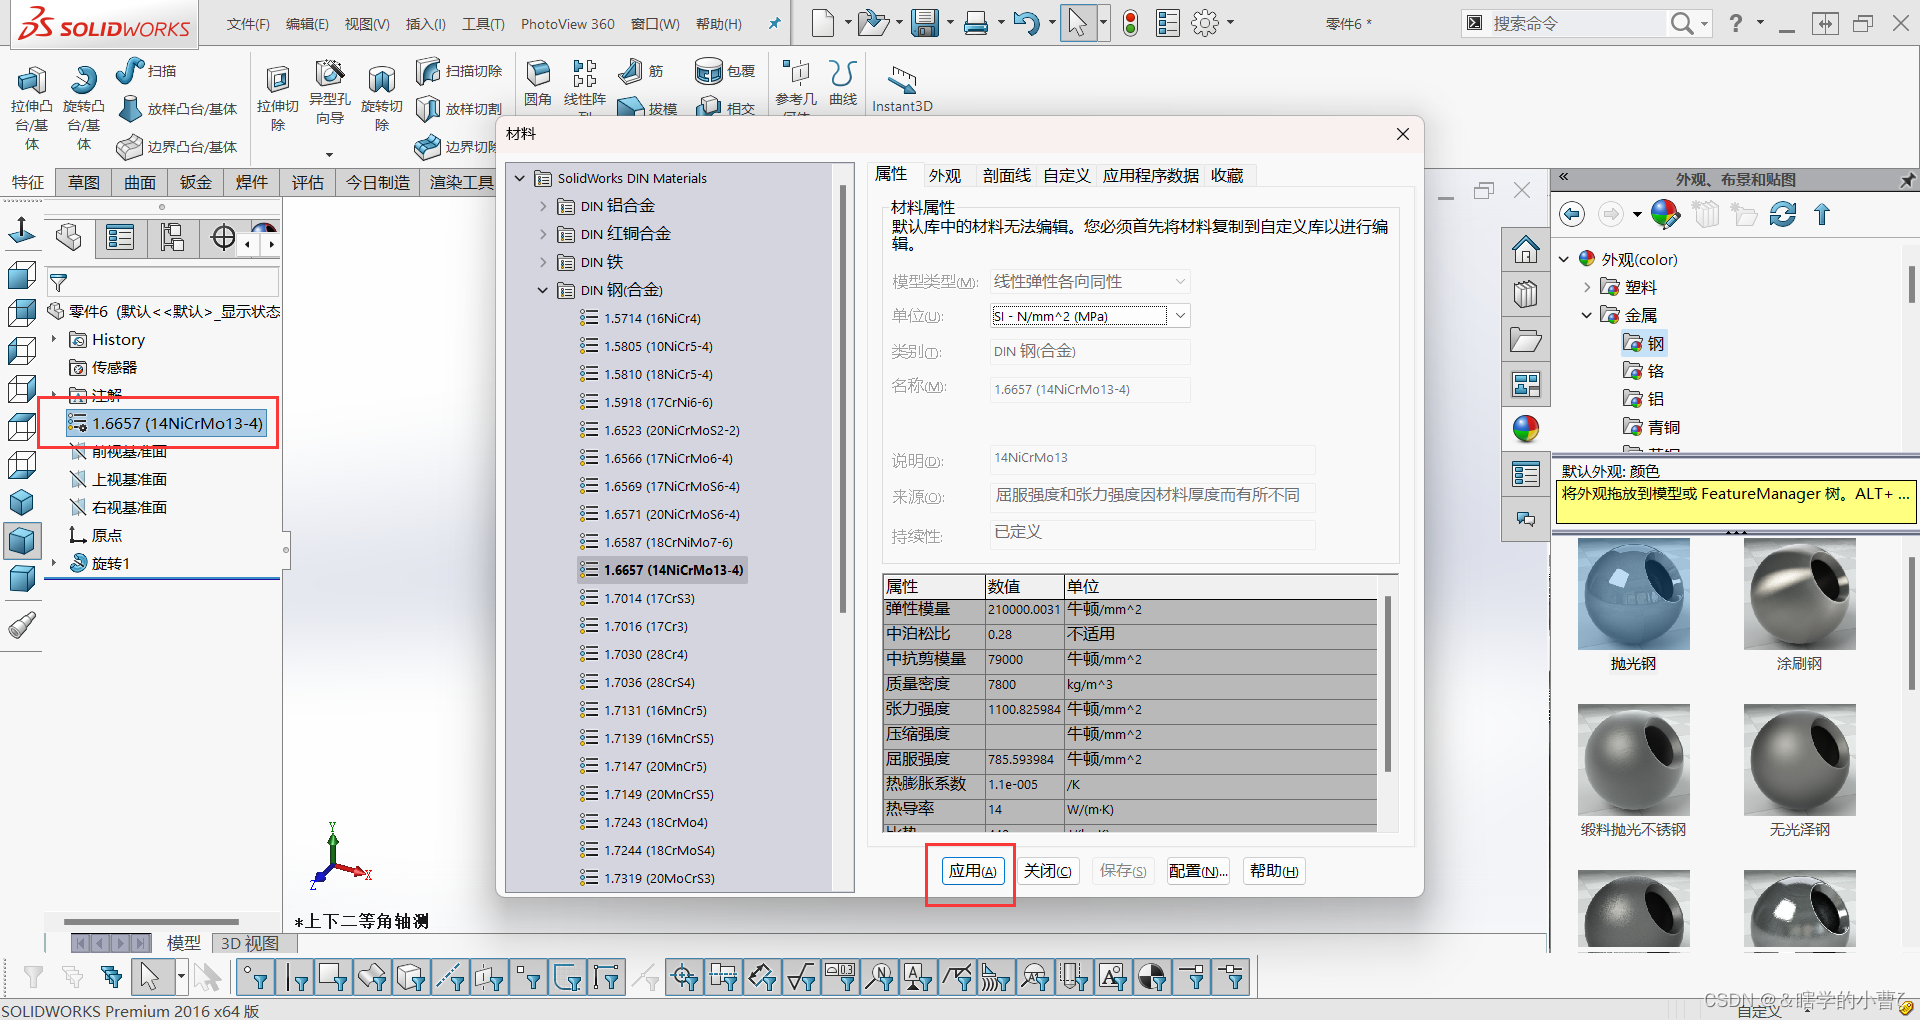The image size is (1920, 1020).
Task: Click the filter funnel in feature tree
Action: coord(59,283)
